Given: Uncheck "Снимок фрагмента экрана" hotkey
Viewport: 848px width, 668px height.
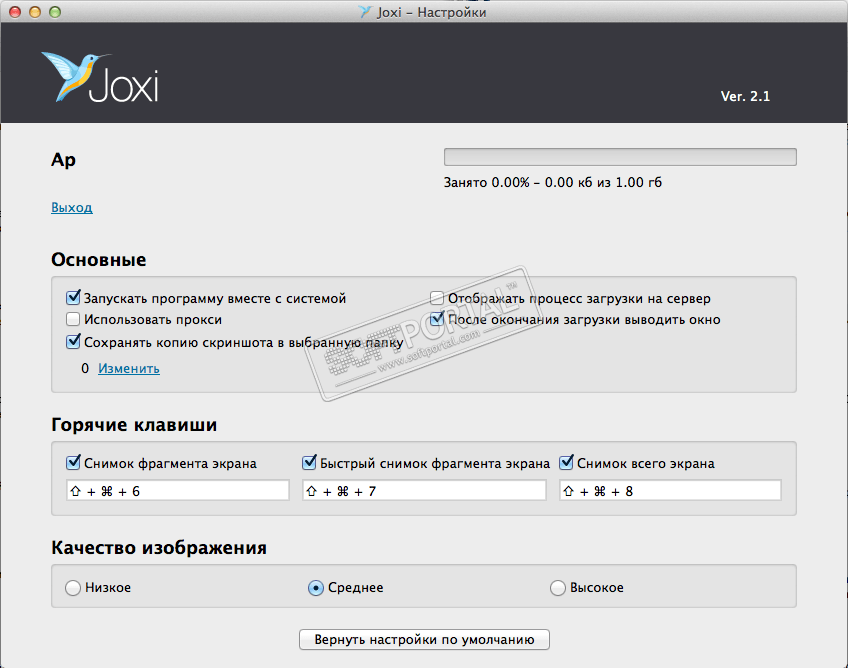Looking at the screenshot, I should pyautogui.click(x=73, y=463).
